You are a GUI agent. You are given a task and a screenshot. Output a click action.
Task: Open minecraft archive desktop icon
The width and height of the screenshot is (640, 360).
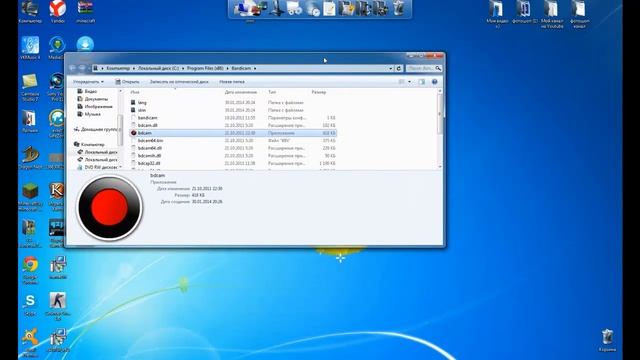pyautogui.click(x=85, y=12)
